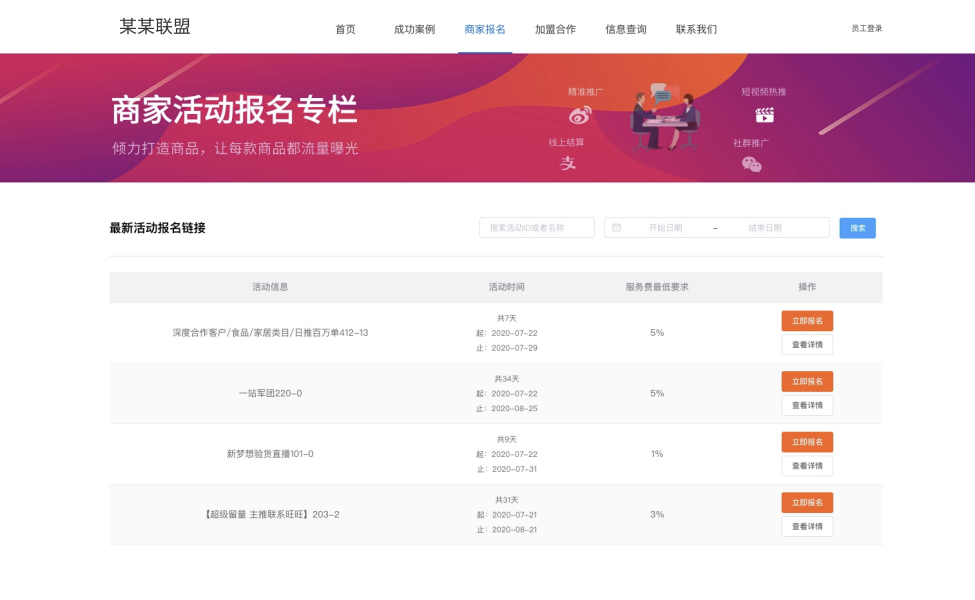975x600 pixels.
Task: Open the 结束日期 end date picker
Action: [765, 228]
